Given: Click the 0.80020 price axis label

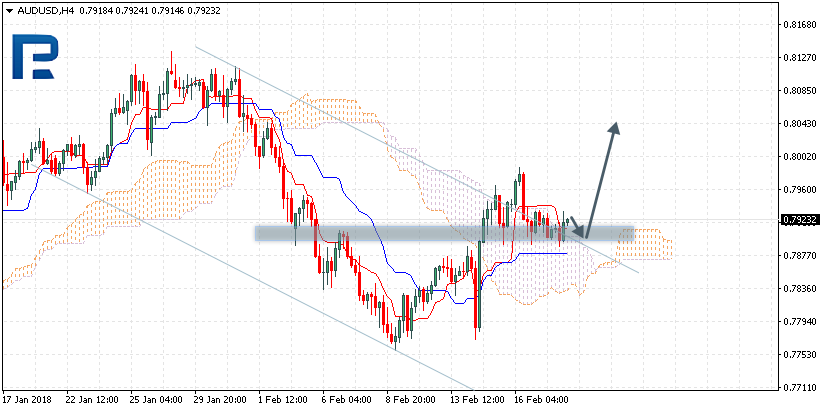Looking at the screenshot, I should 798,157.
